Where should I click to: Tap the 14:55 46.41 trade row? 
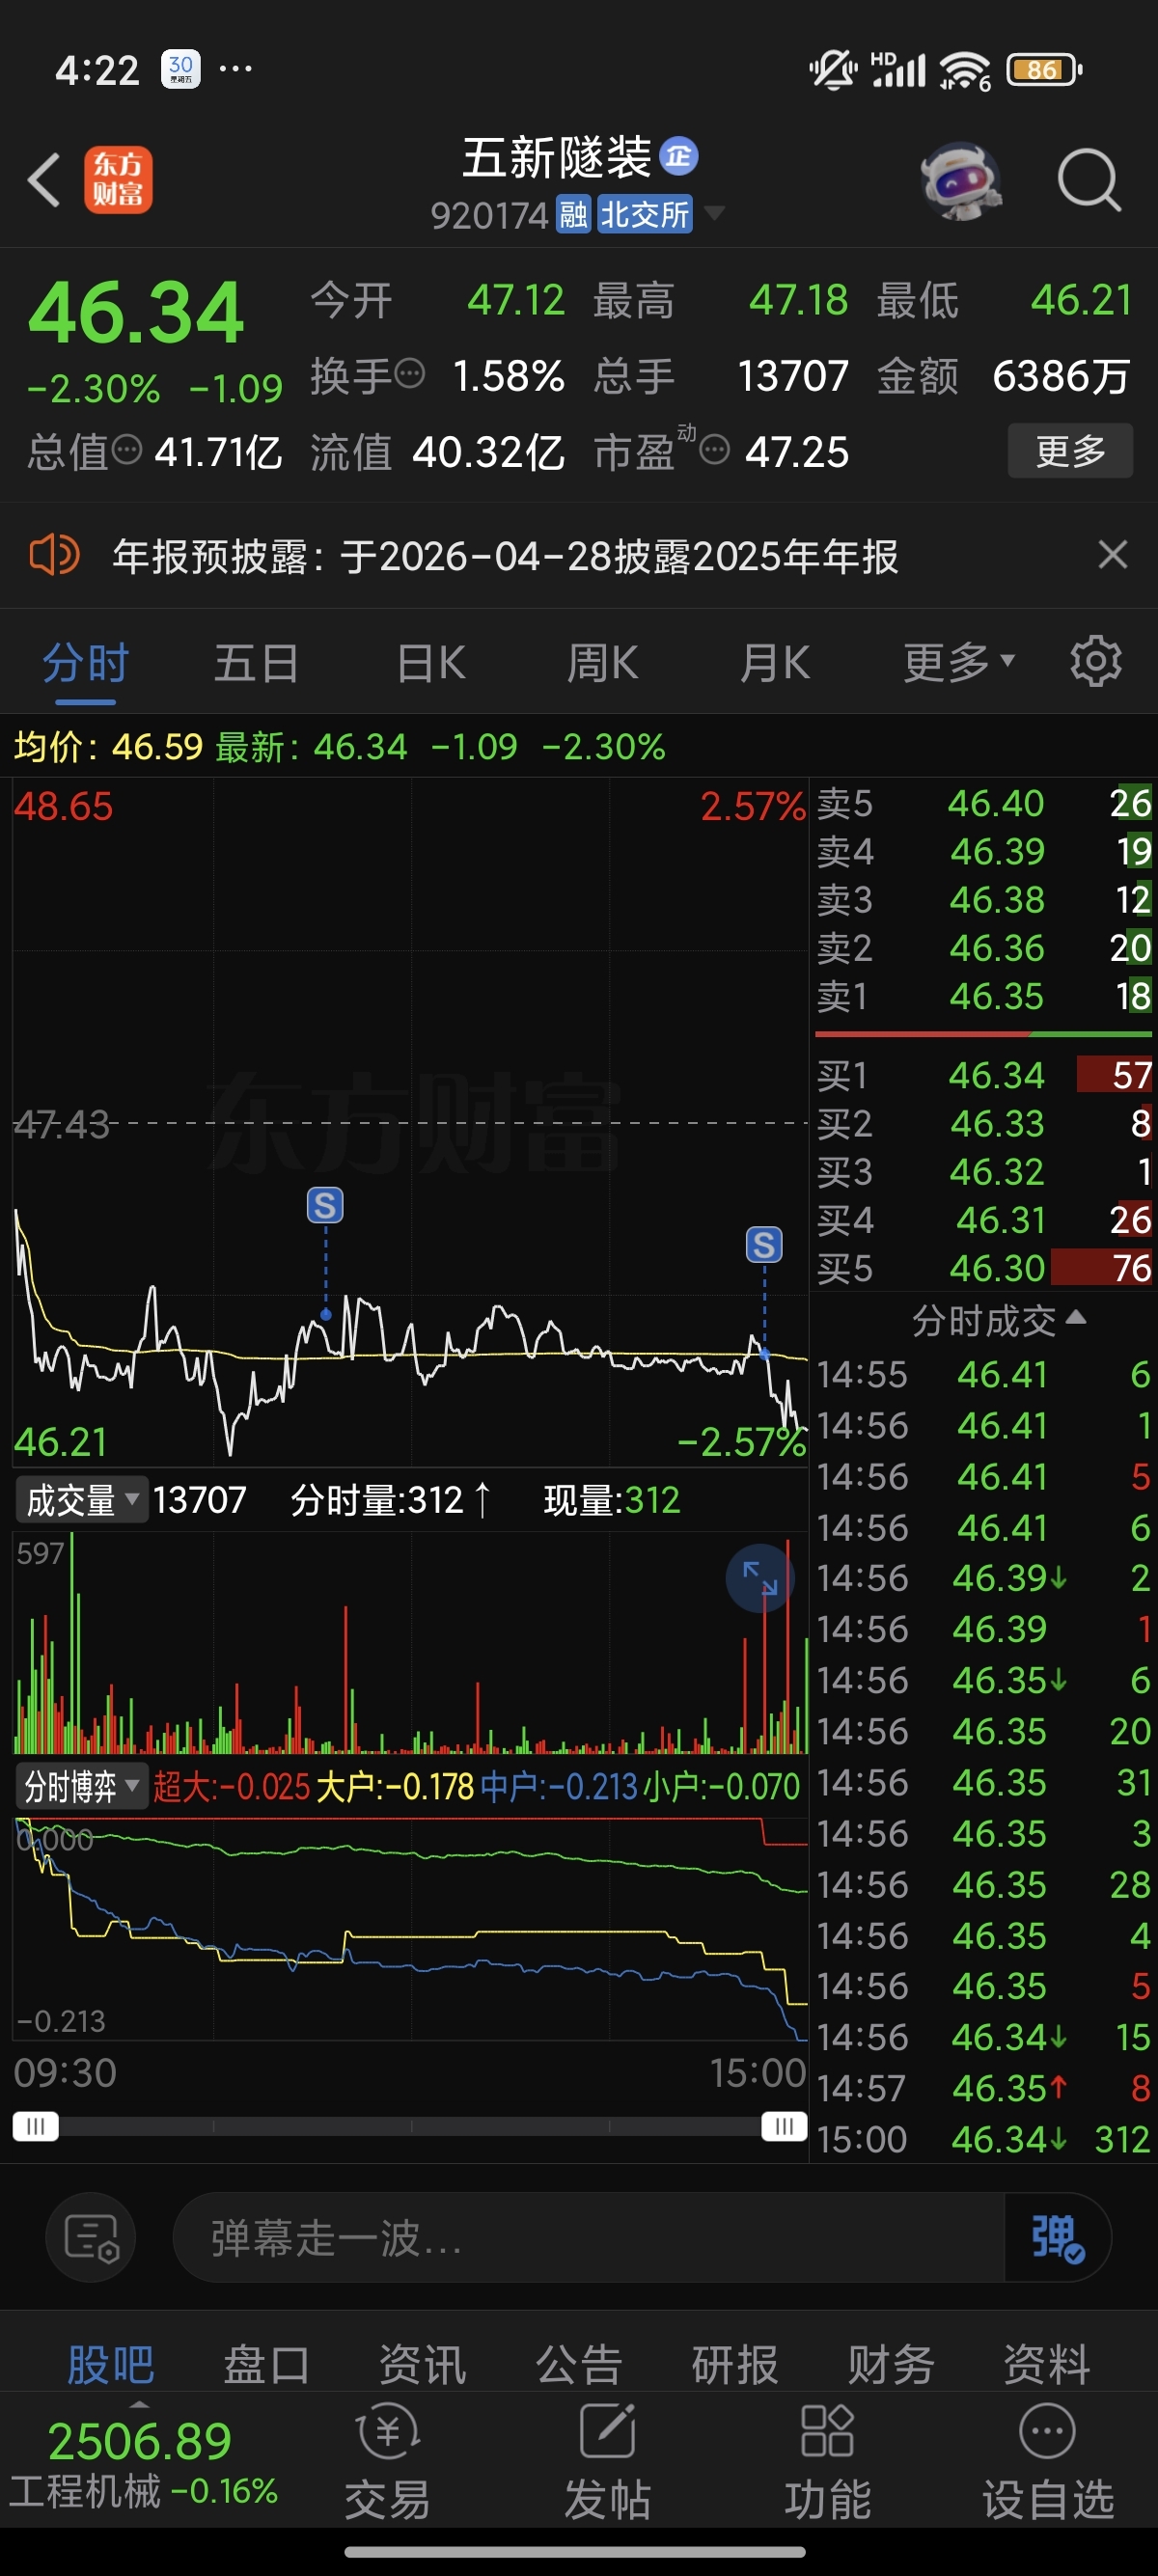(984, 1375)
